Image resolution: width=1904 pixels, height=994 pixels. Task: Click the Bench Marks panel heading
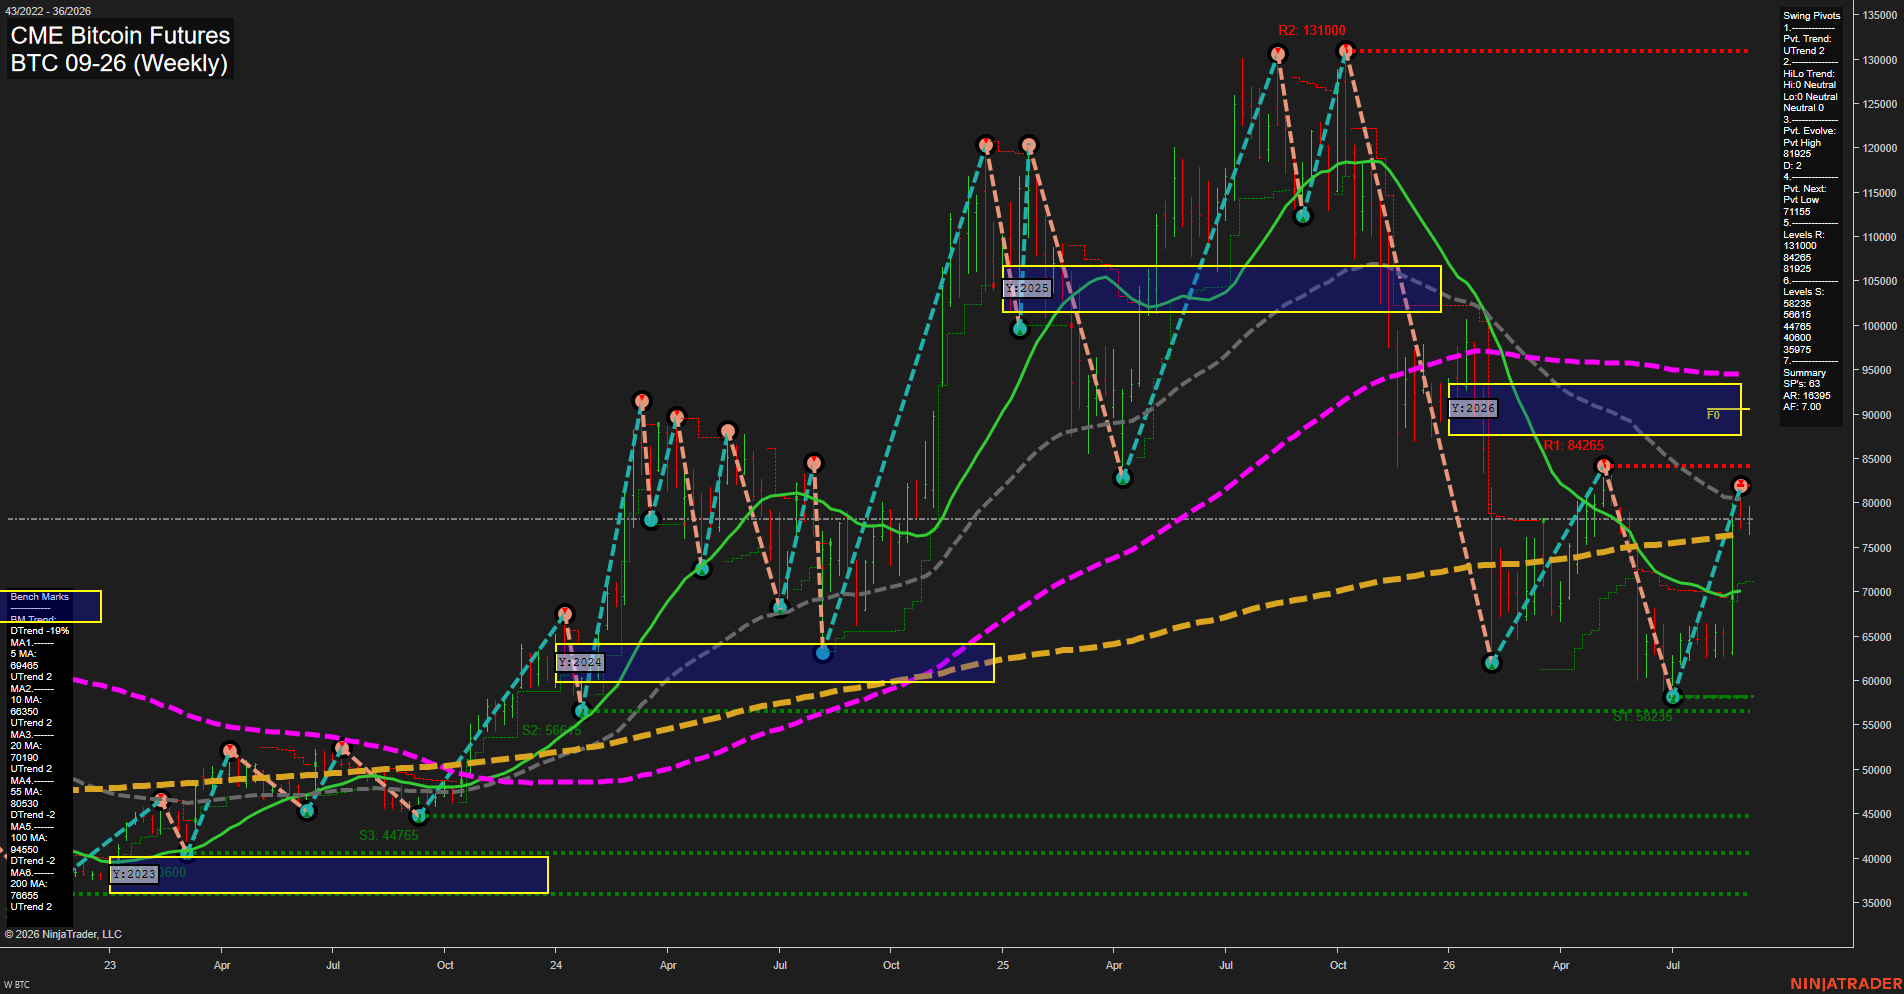tap(40, 597)
